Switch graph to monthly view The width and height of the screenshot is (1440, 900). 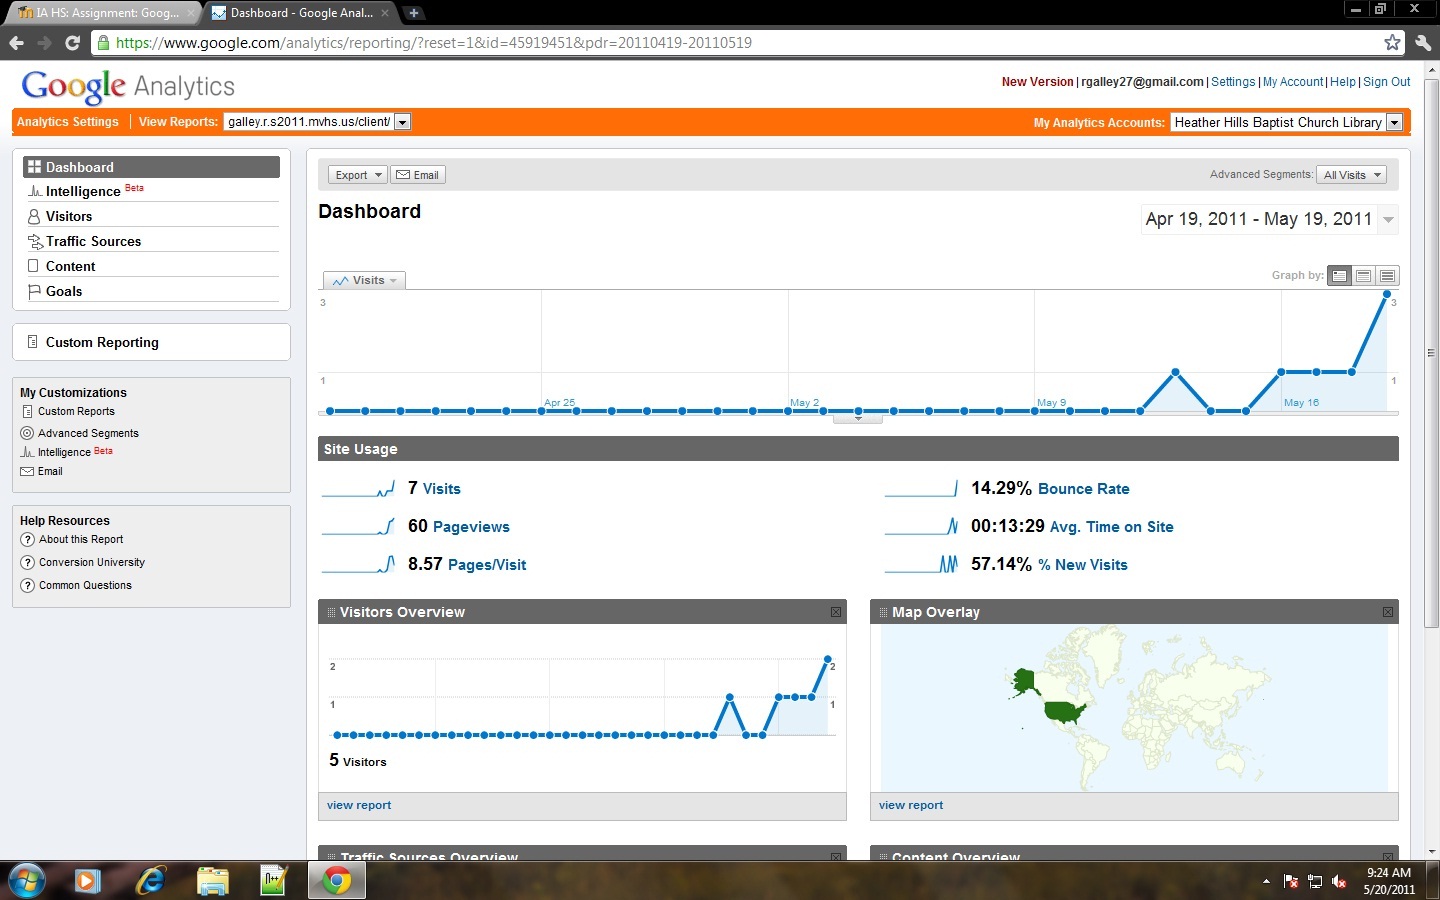point(1387,276)
